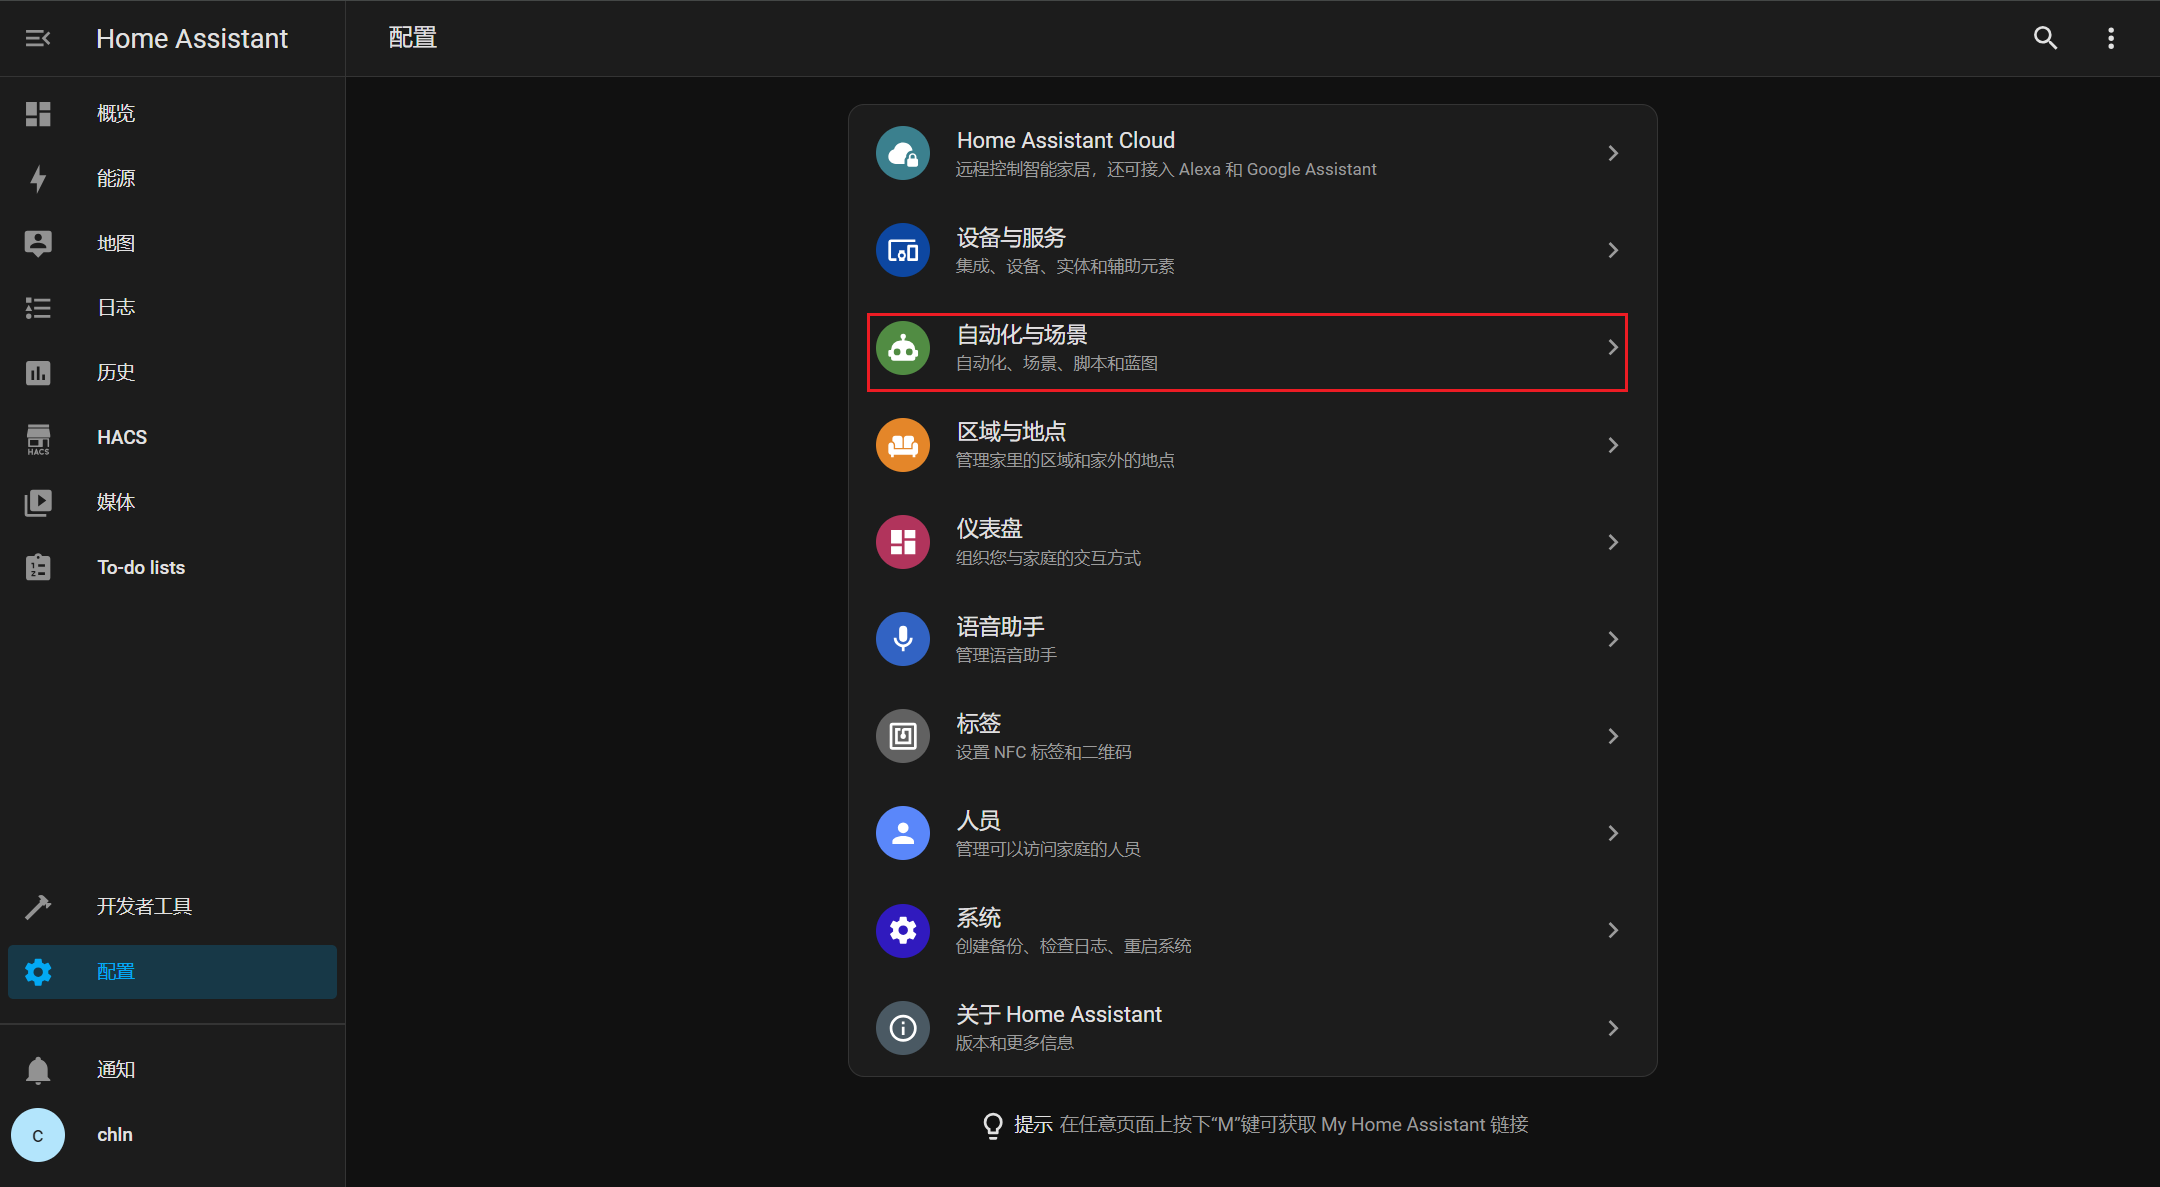2160x1187 pixels.
Task: Click the 语音助手 microphone icon
Action: click(903, 639)
